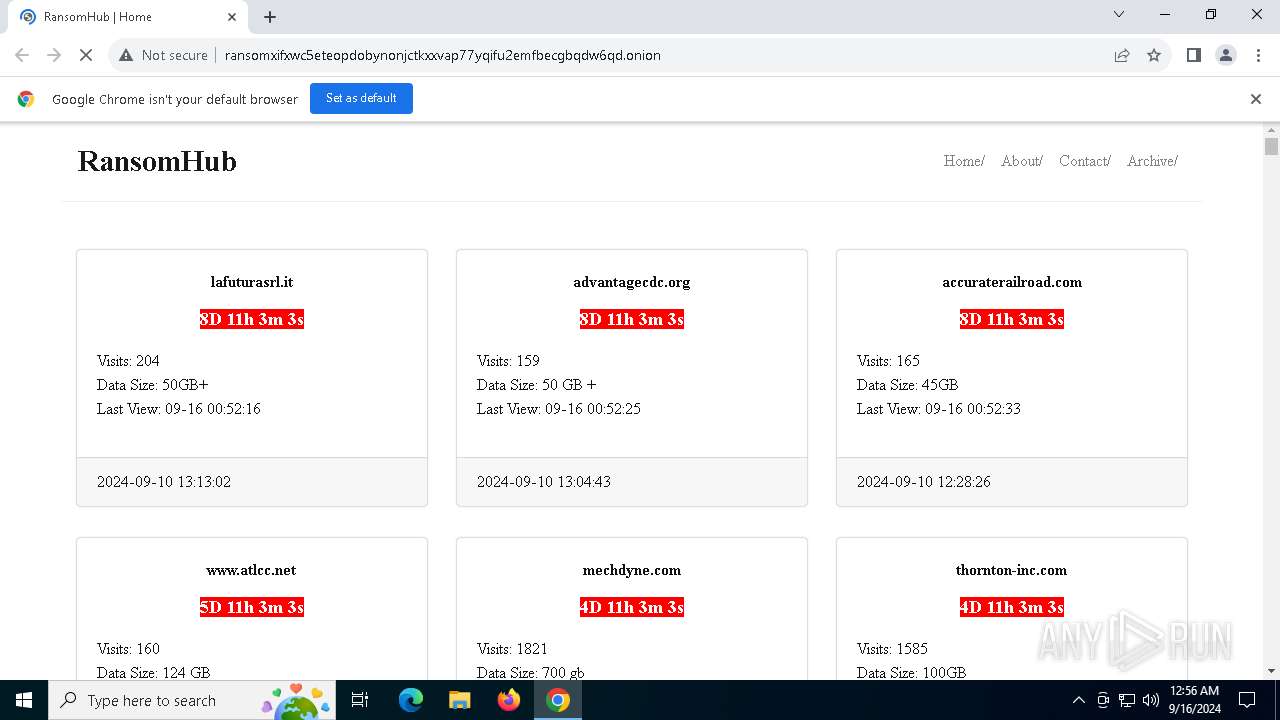
Task: Open the About/ navigation link
Action: coord(1022,161)
